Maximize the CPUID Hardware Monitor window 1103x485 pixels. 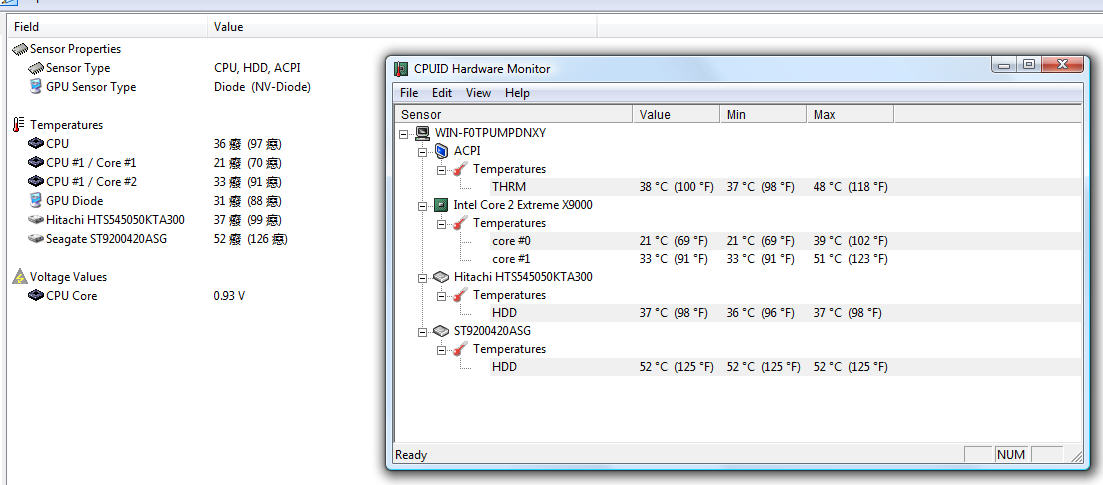[x=1029, y=65]
